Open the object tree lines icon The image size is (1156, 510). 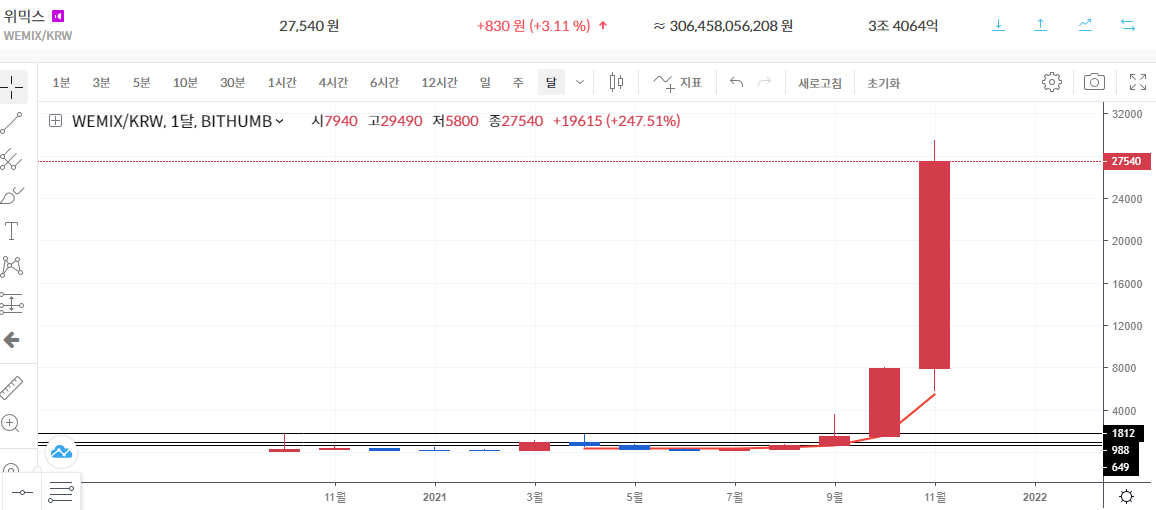click(x=62, y=492)
